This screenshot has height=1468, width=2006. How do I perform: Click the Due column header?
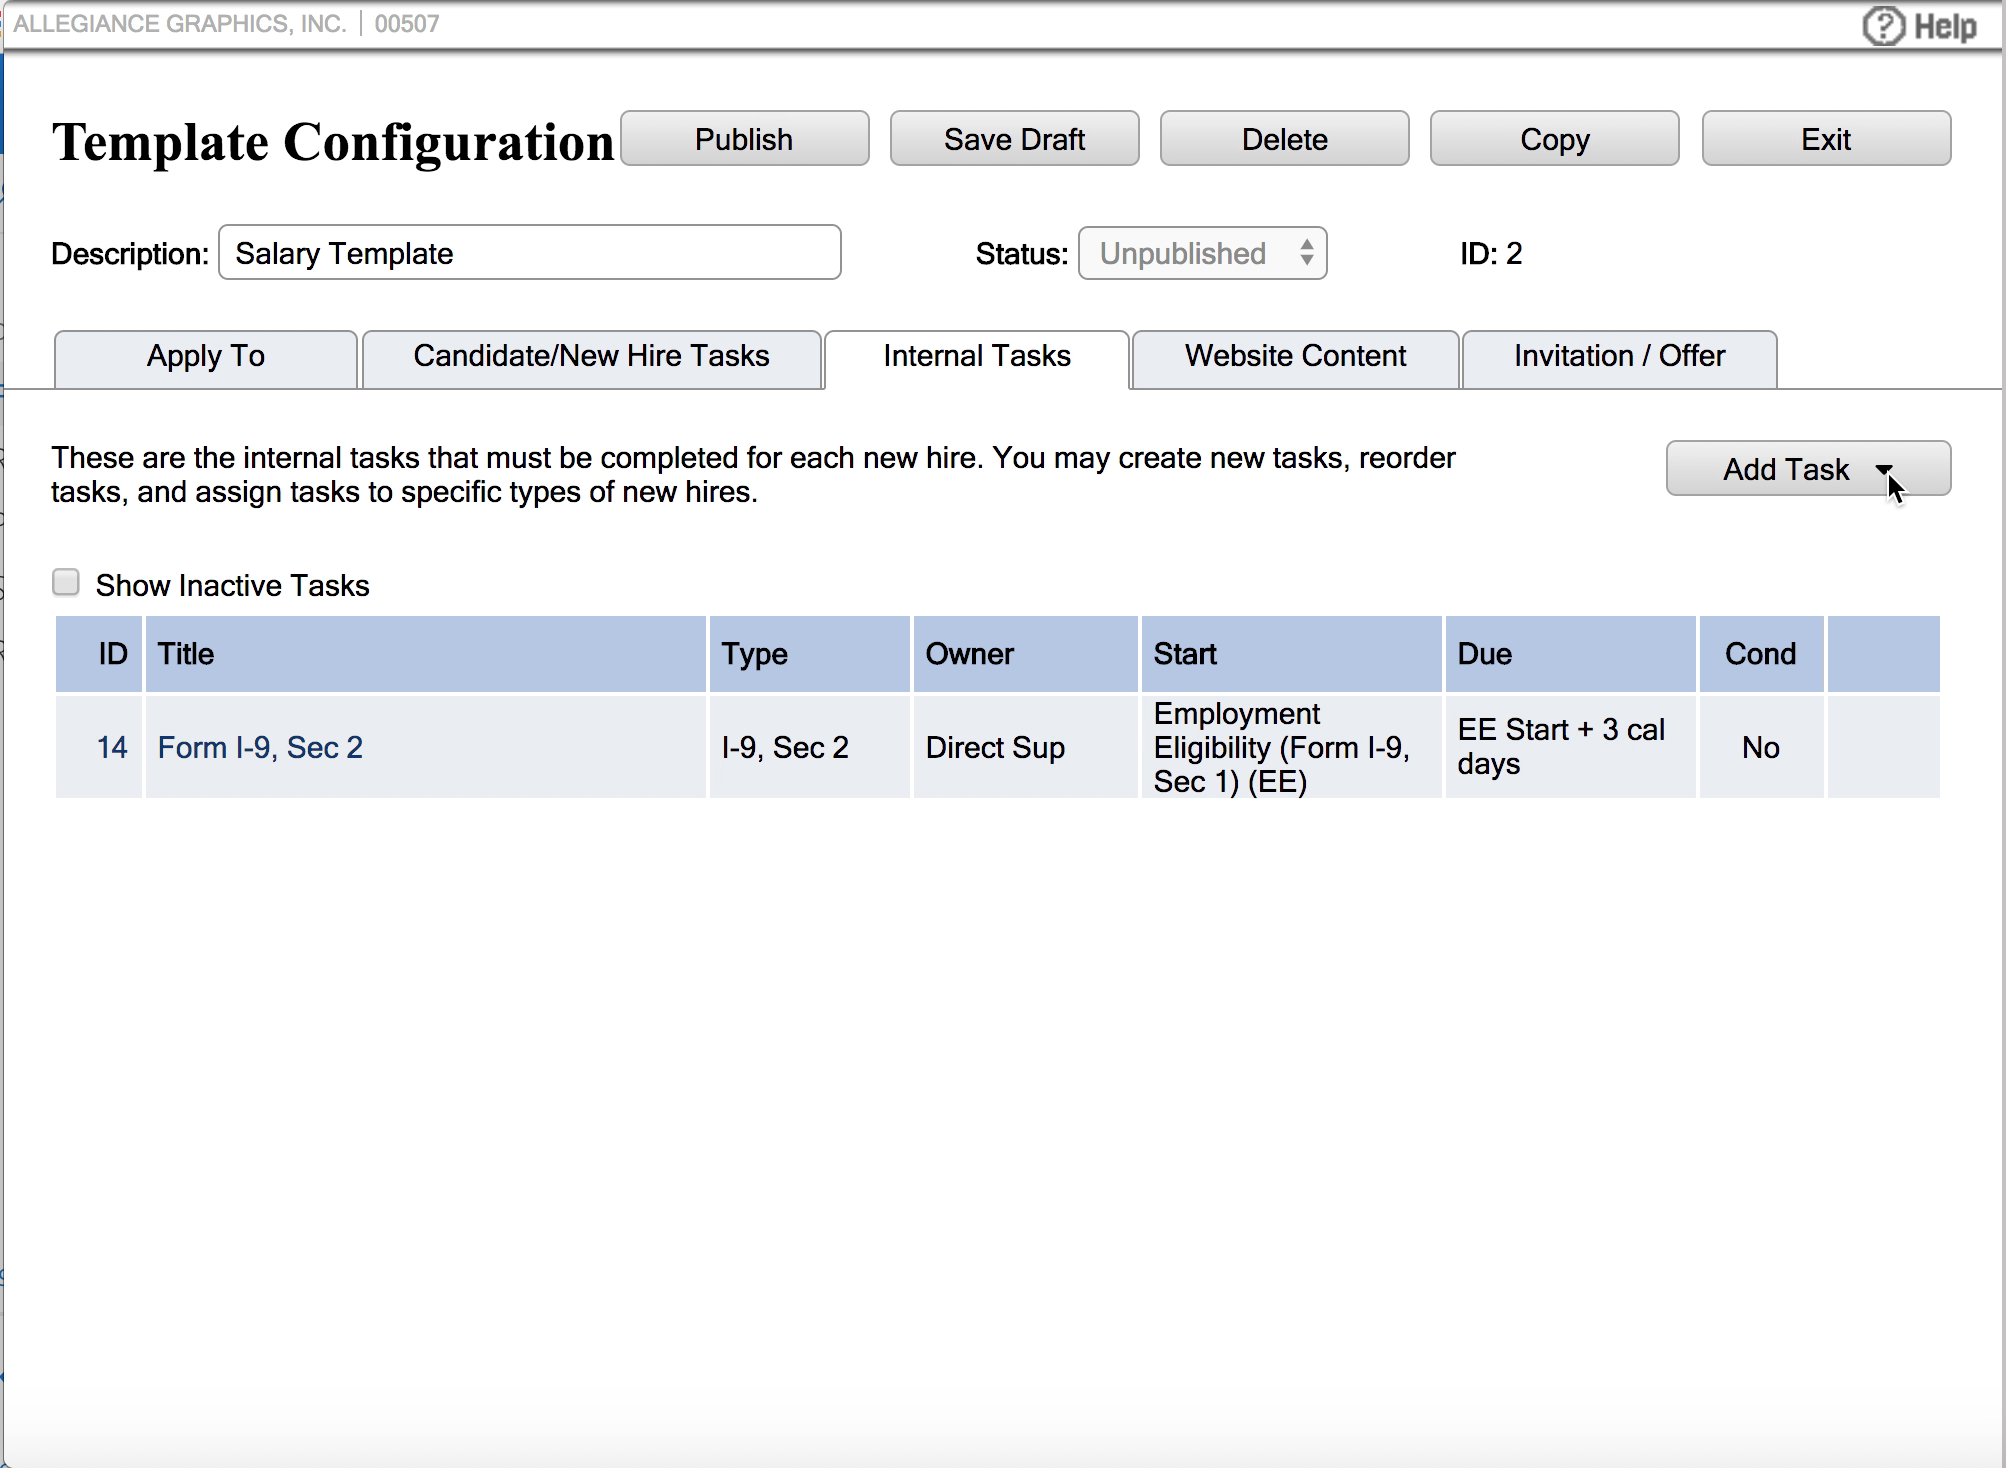pyautogui.click(x=1484, y=654)
